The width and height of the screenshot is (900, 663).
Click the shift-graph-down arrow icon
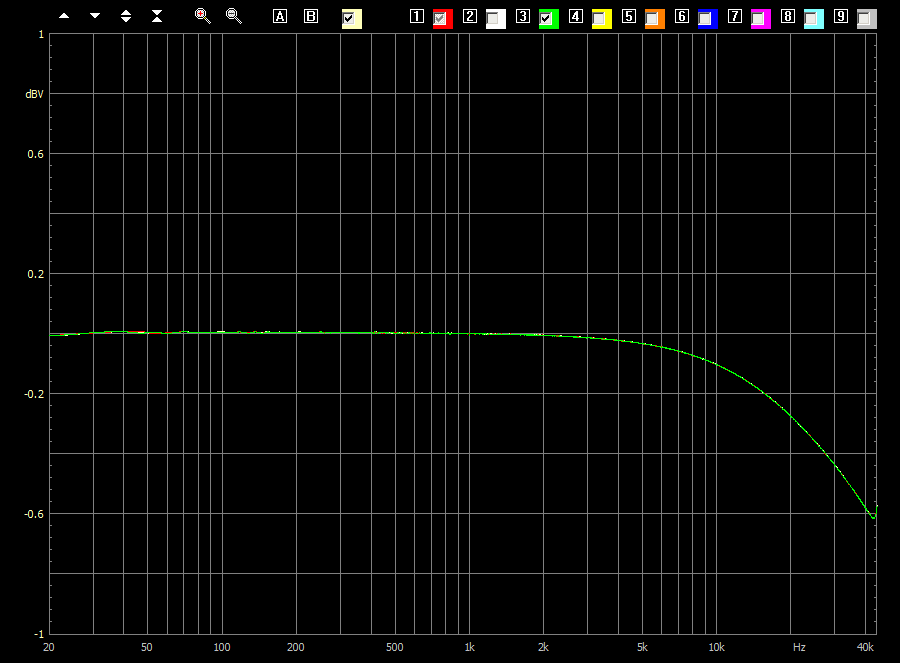coord(95,16)
